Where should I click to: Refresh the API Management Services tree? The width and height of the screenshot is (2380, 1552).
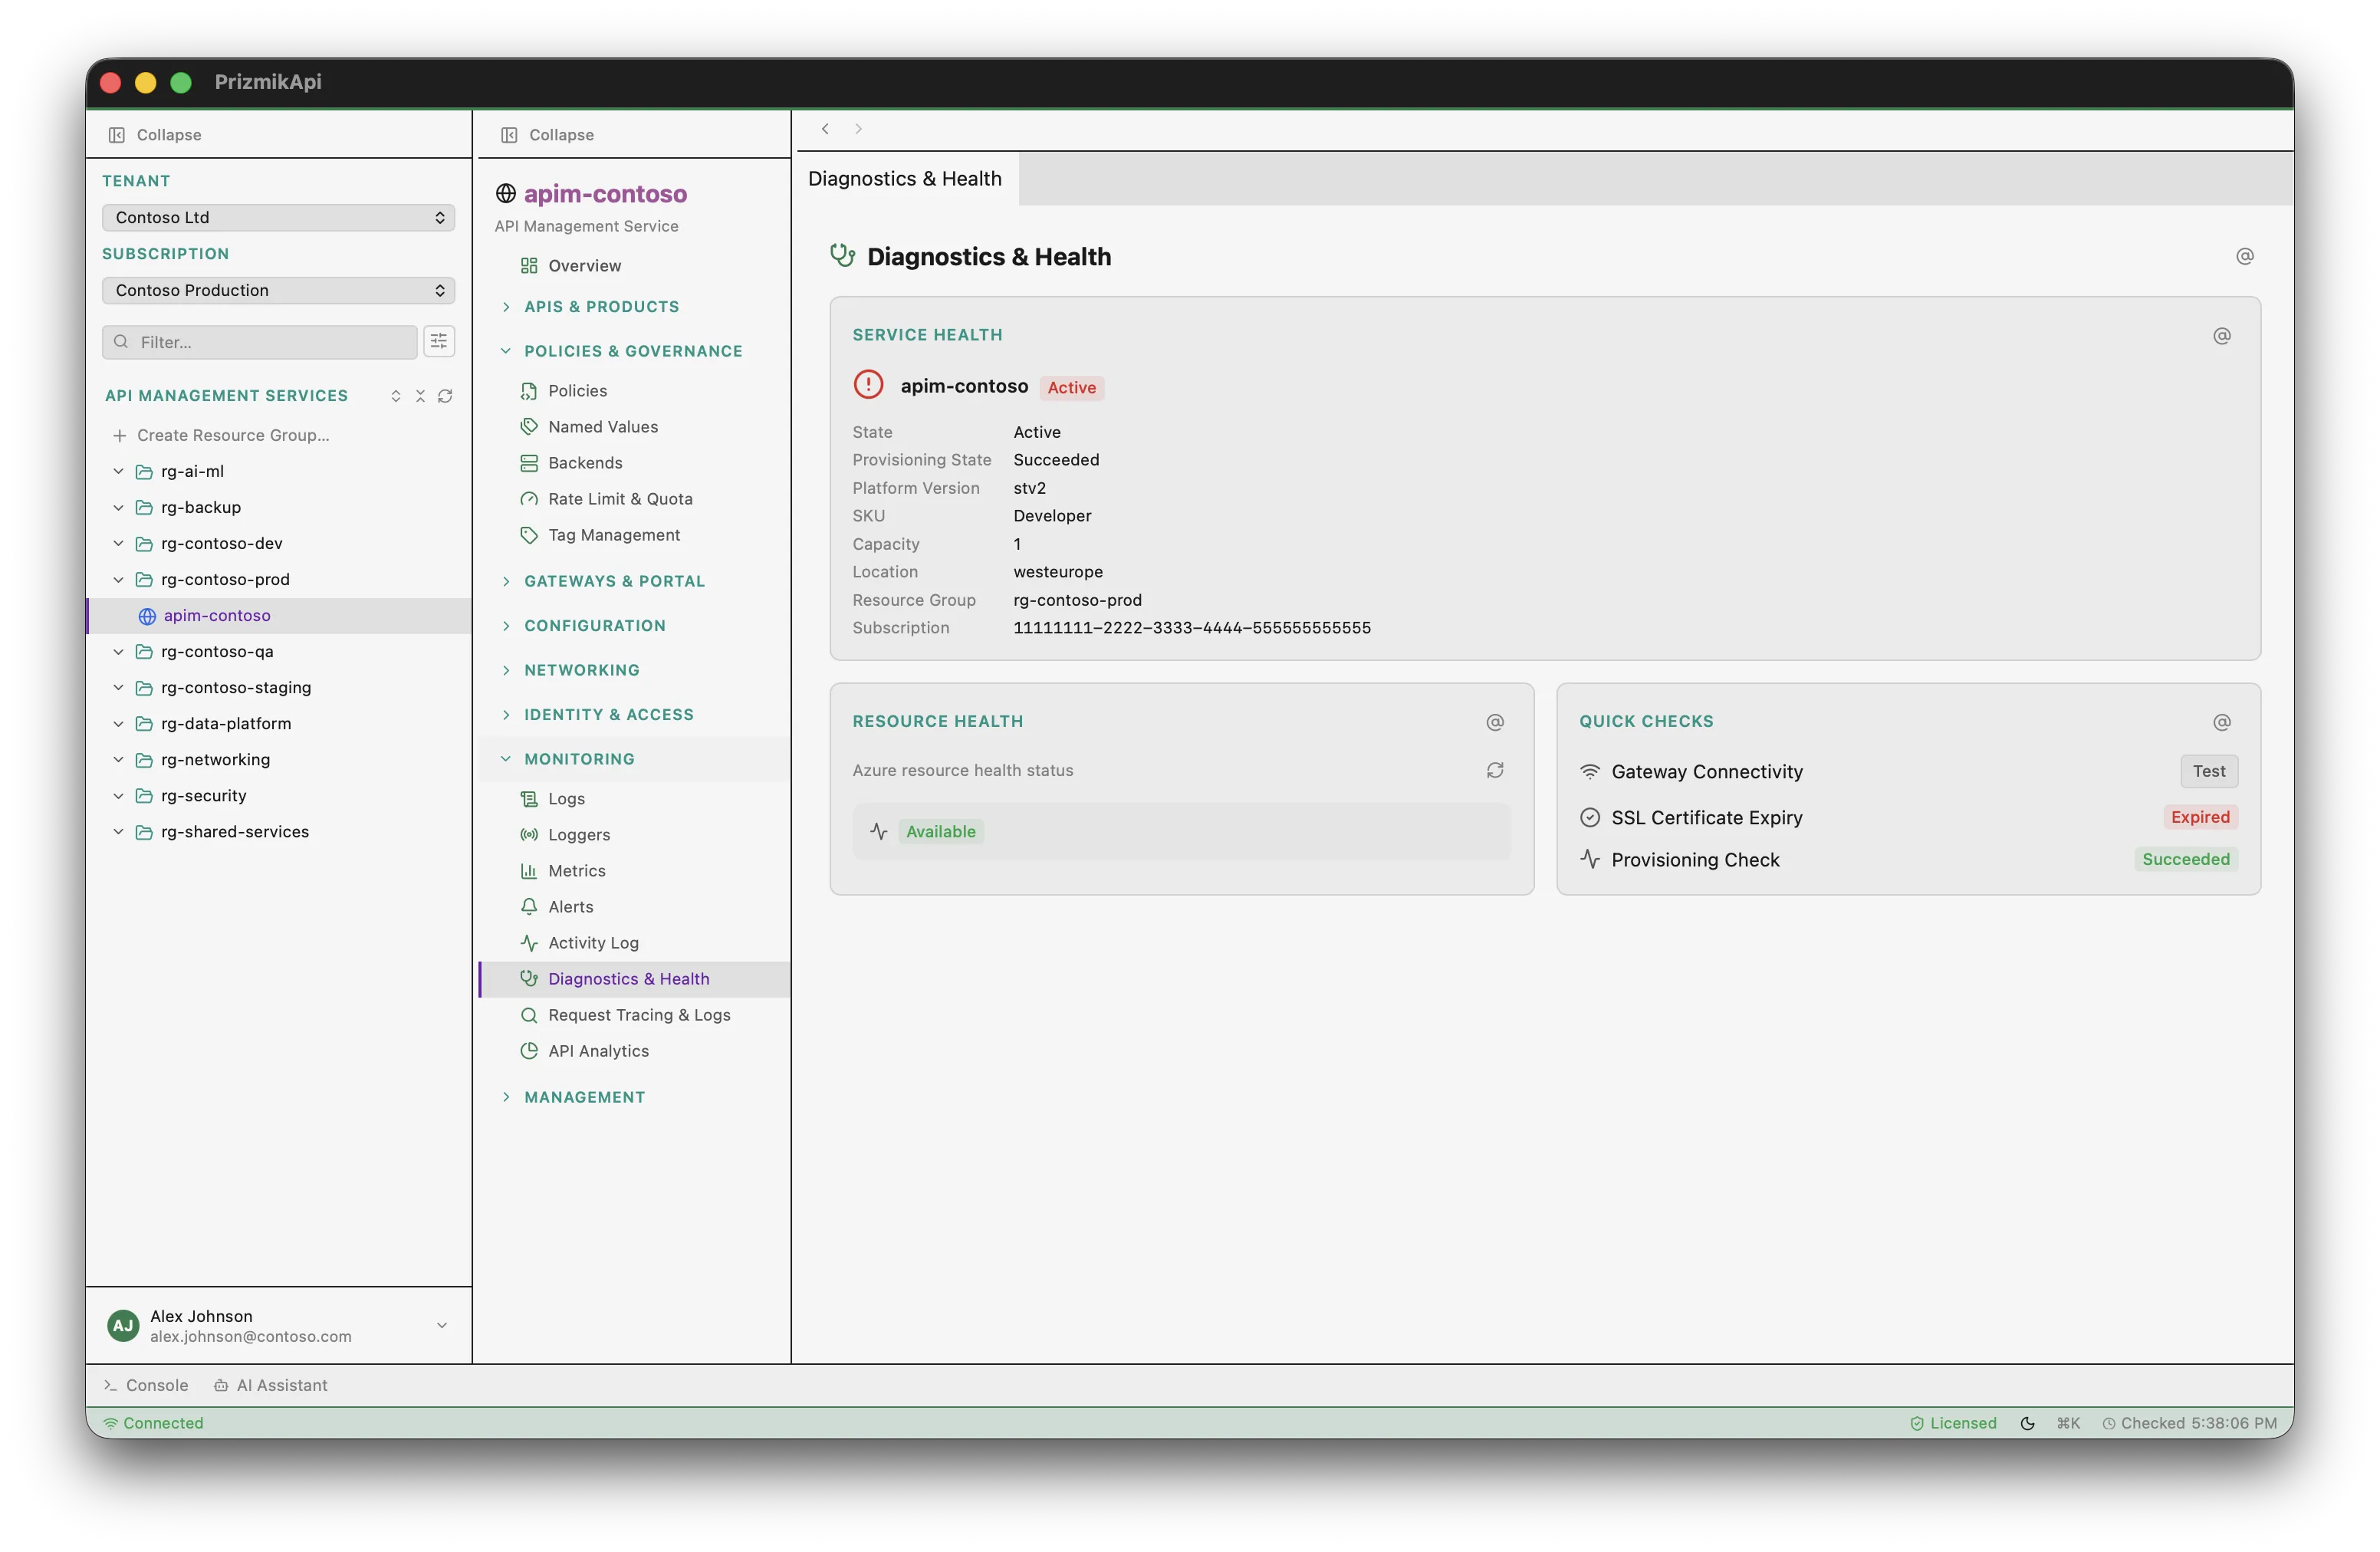click(x=445, y=396)
